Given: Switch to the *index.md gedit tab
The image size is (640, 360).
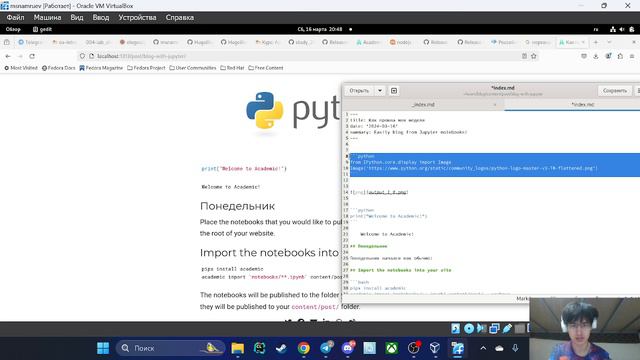Looking at the screenshot, I should [x=582, y=104].
